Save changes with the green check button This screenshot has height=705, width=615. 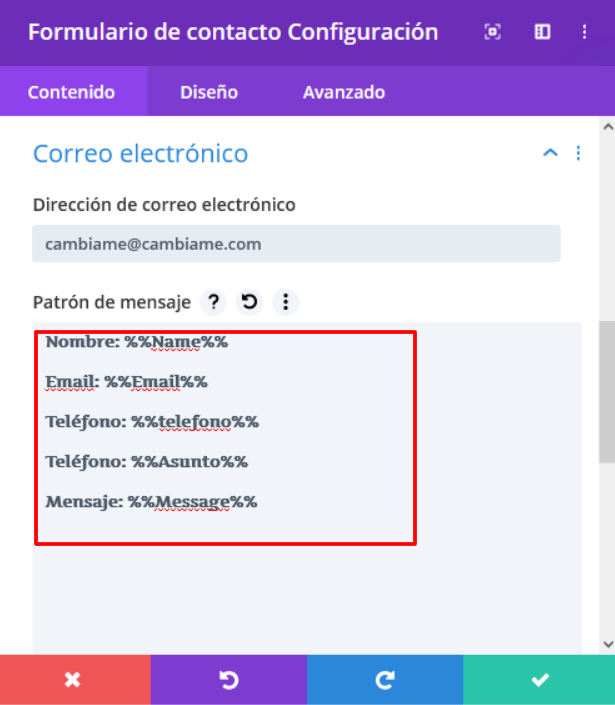pos(539,680)
